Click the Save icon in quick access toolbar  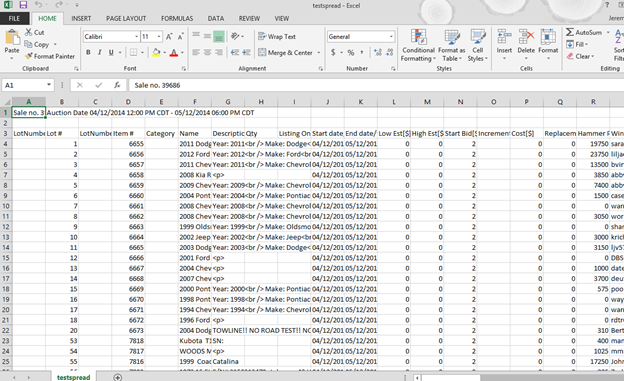[23, 5]
